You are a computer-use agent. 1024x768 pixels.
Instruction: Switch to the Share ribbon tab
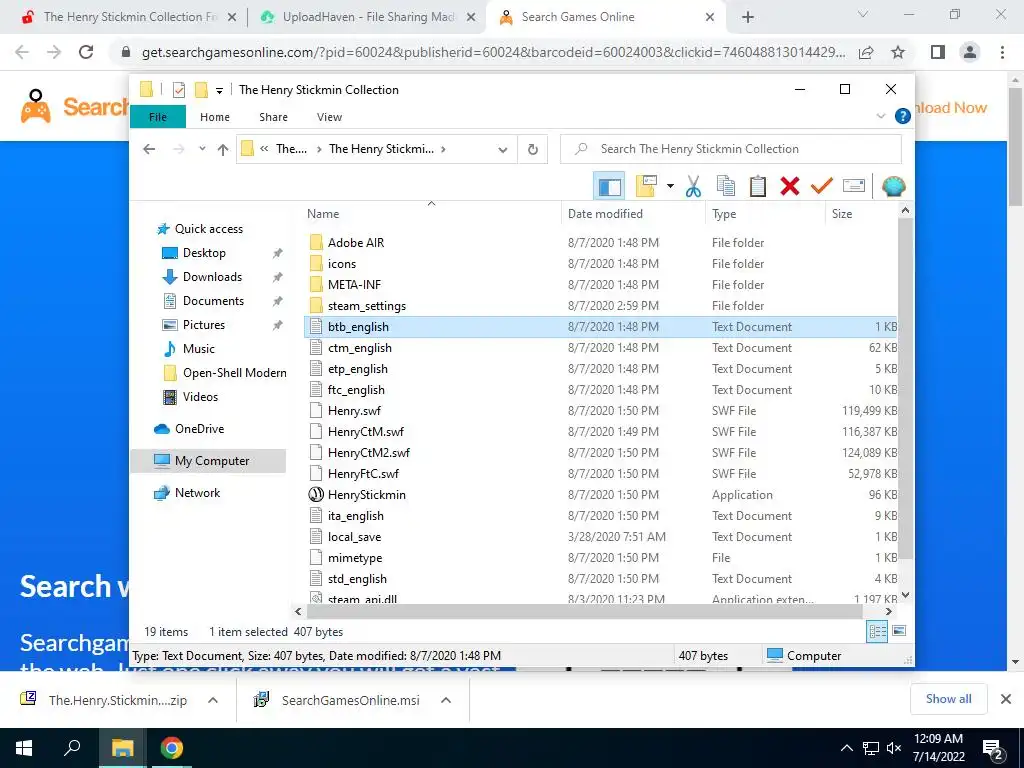273,117
